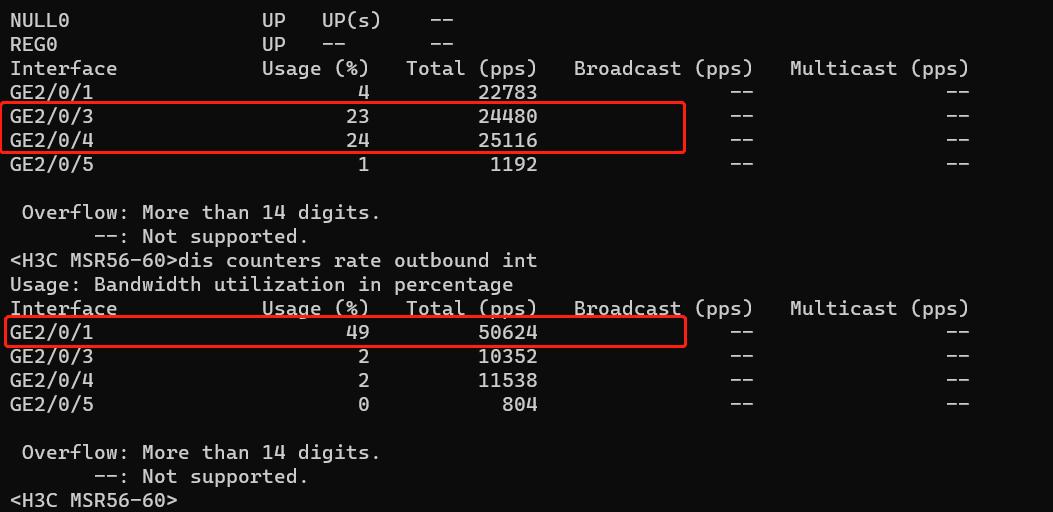Screen dimensions: 1053x512
Task: Click the usage value 49
Action: tap(358, 332)
